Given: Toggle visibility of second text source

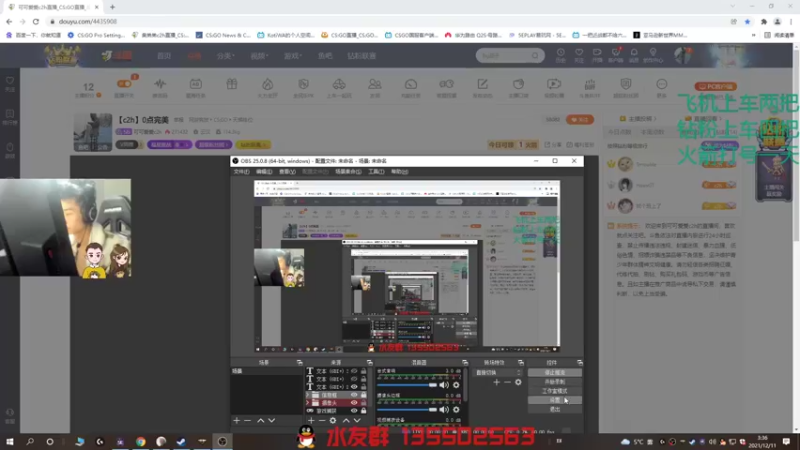Looking at the screenshot, I should point(354,379).
